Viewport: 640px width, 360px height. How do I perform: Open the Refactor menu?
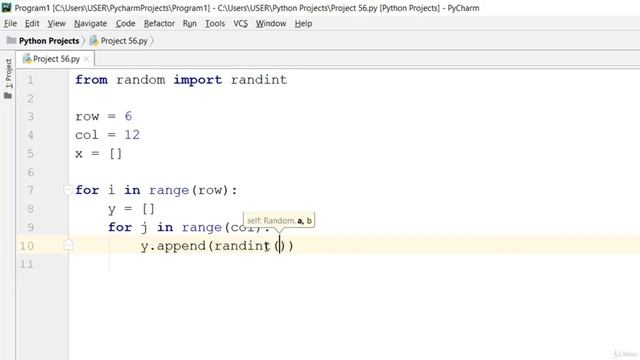[159, 24]
